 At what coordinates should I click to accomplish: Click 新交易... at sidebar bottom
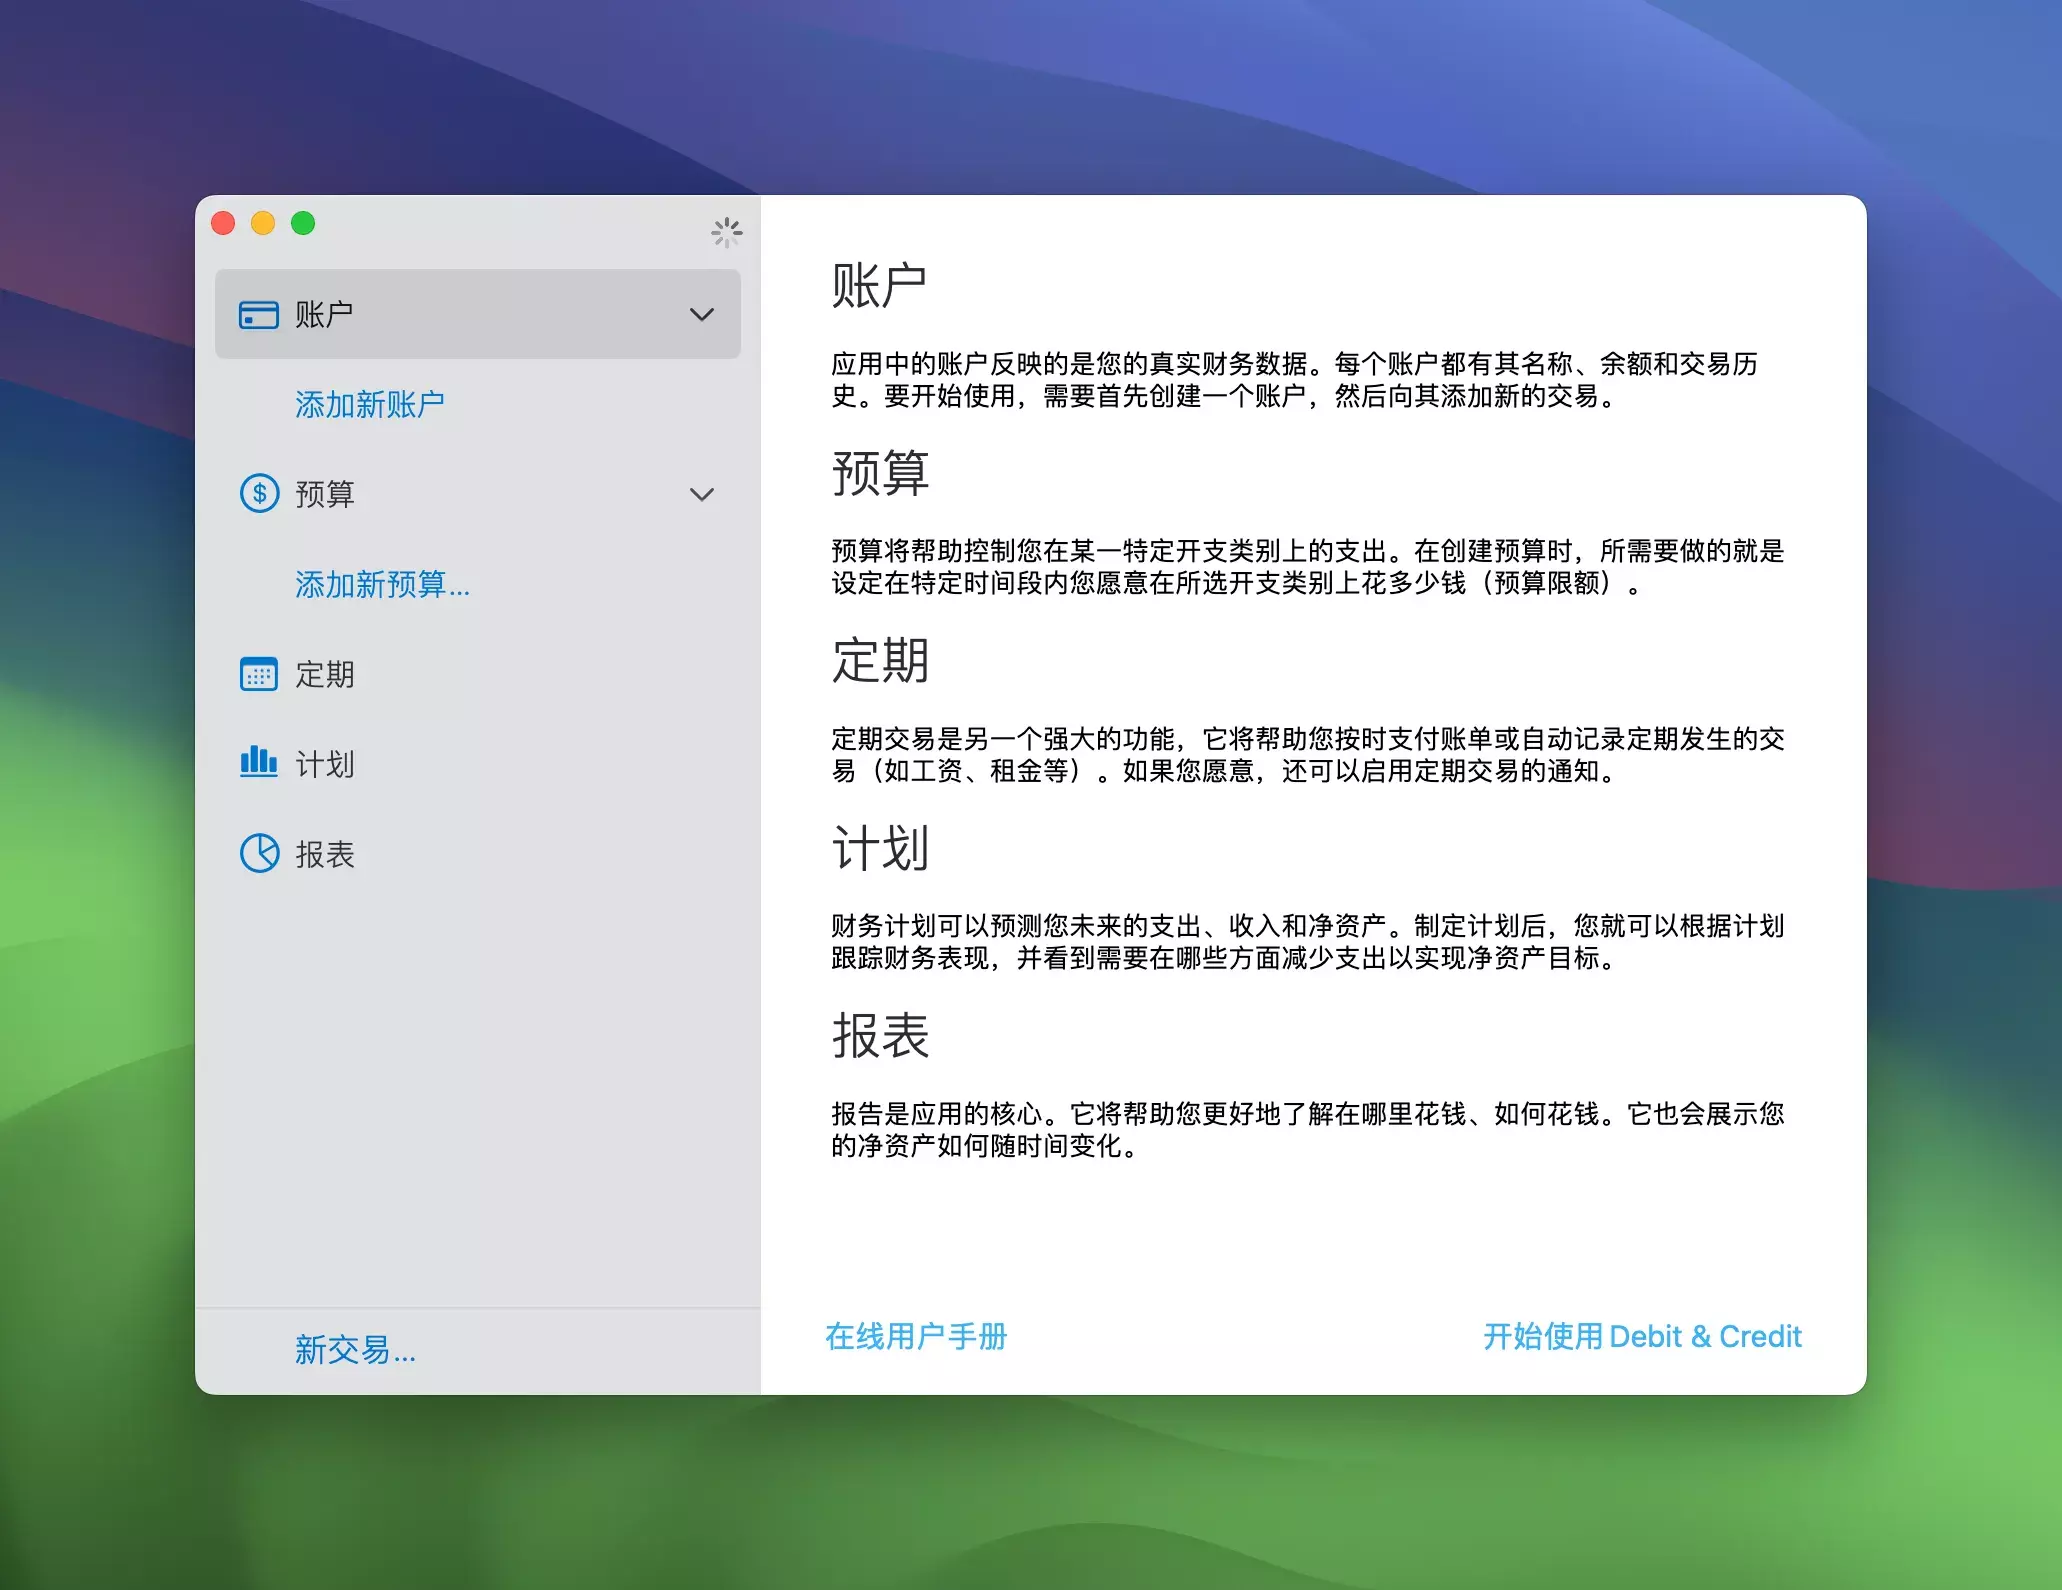tap(354, 1349)
